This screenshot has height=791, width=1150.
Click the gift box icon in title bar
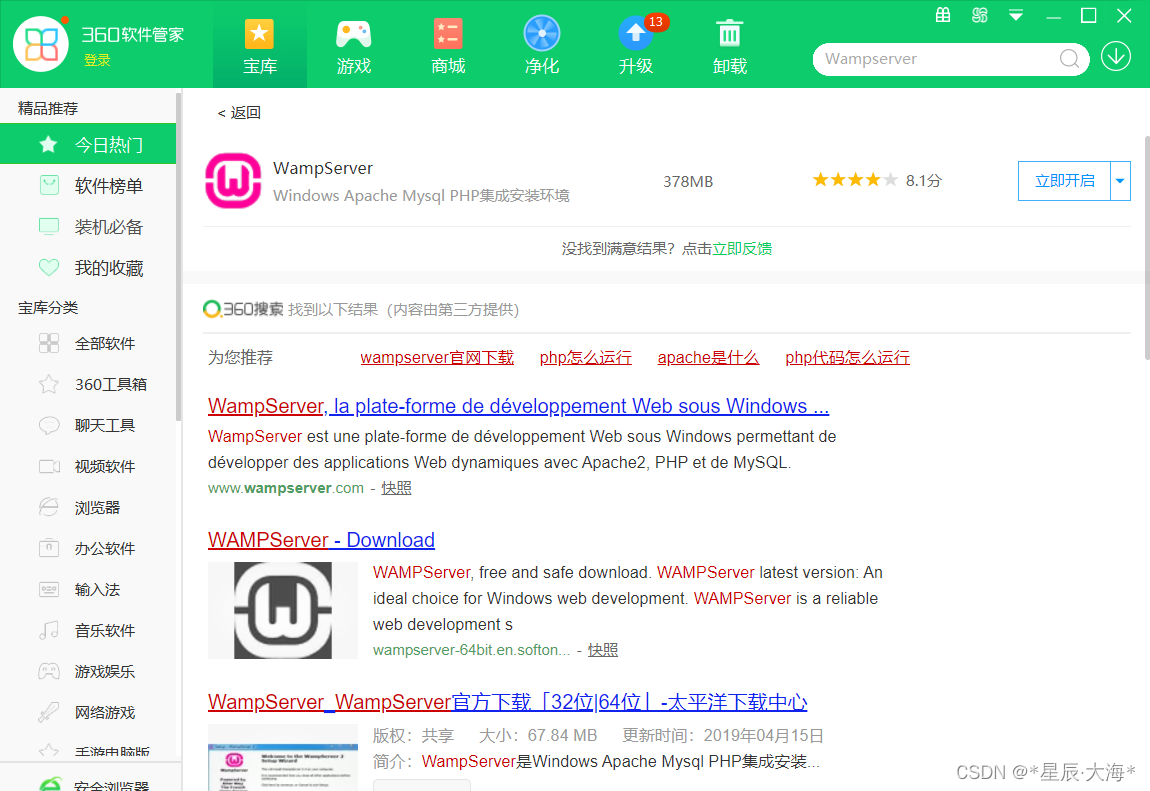coord(943,15)
